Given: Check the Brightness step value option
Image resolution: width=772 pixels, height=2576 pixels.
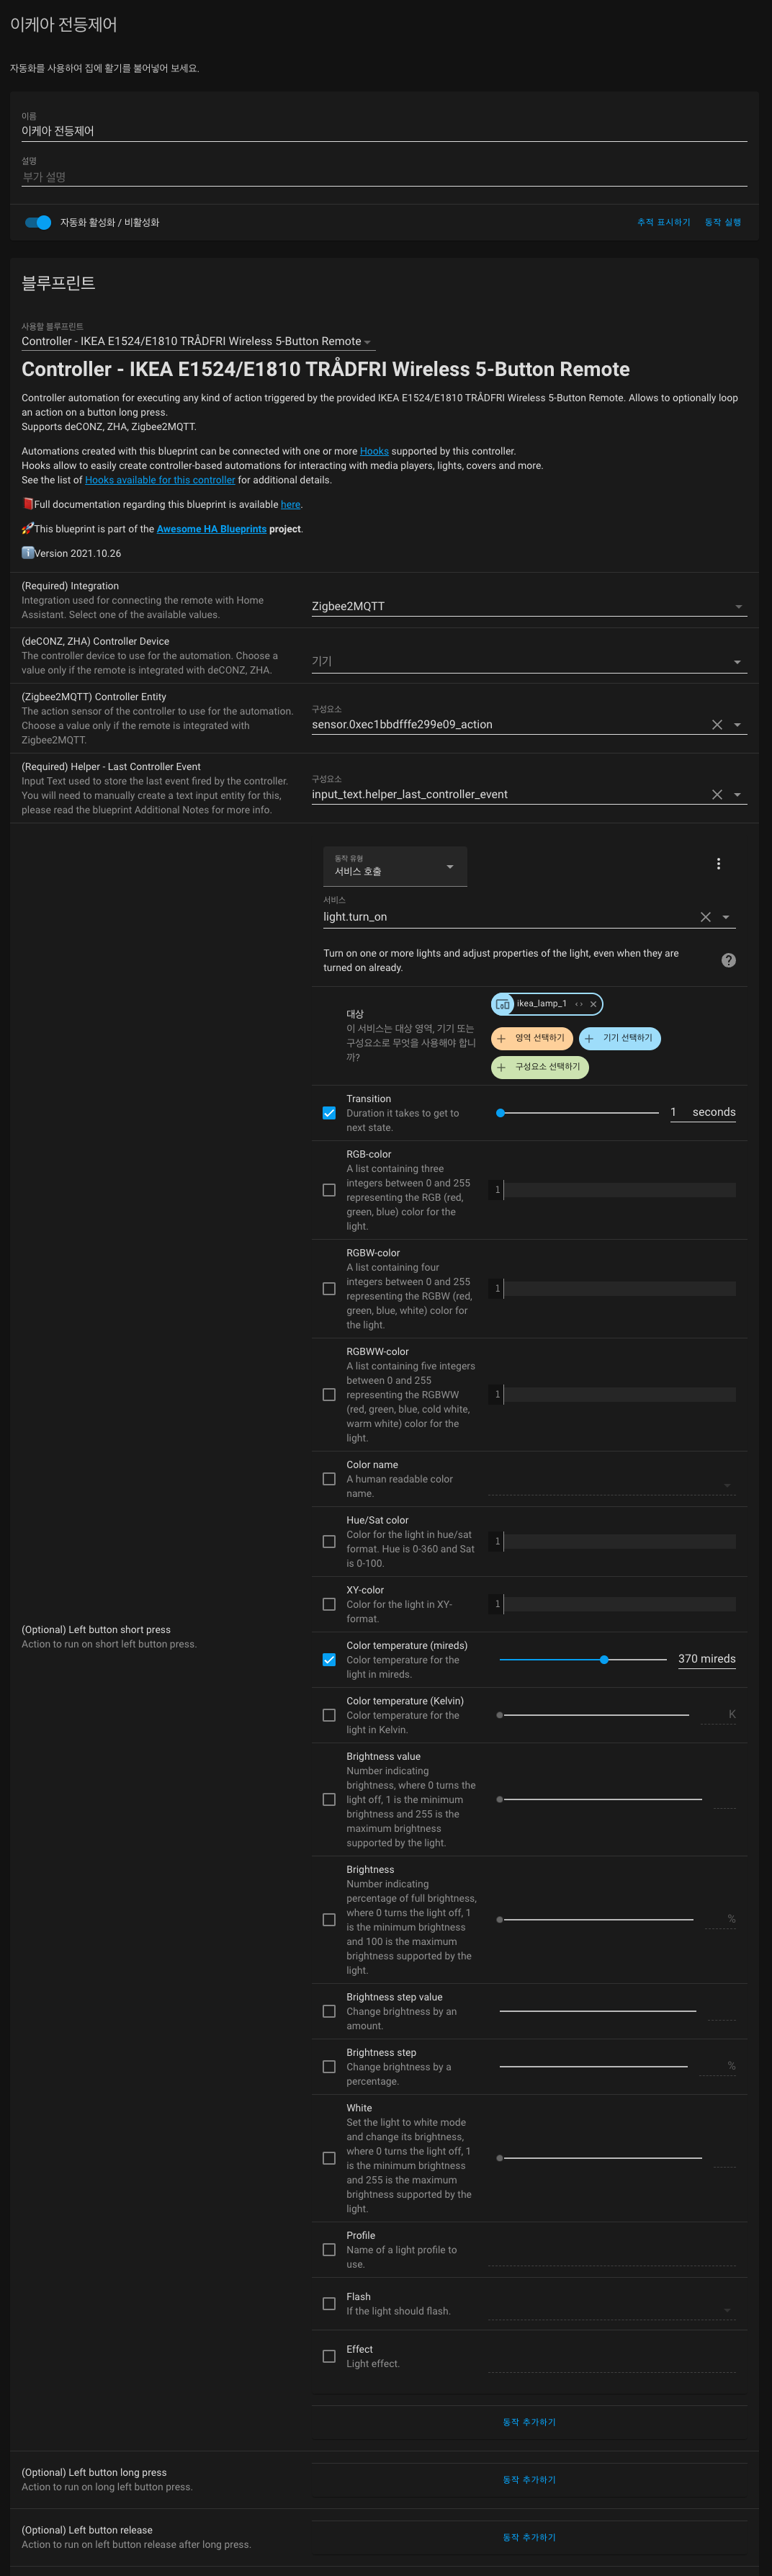Looking at the screenshot, I should tap(329, 2011).
